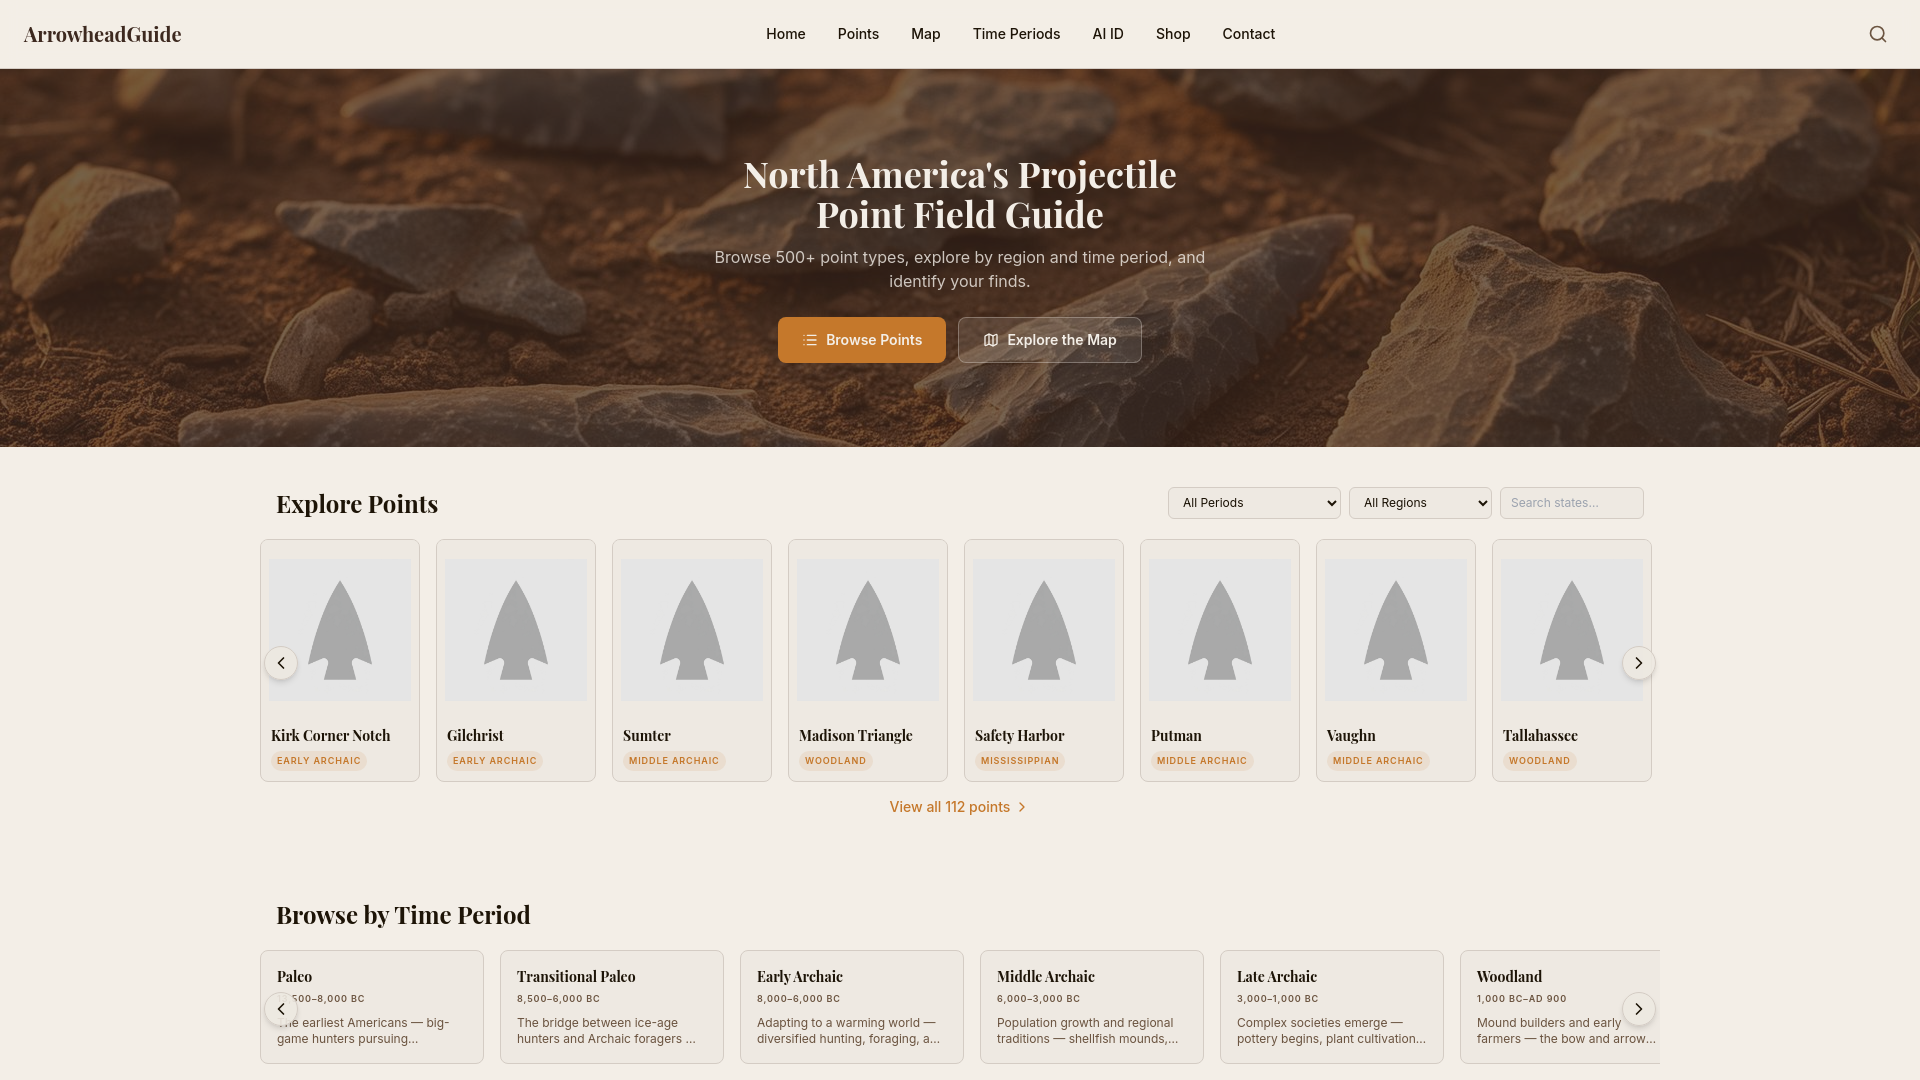Open the Madison Triangle point thumbnail
1920x1080 pixels.
coord(868,630)
